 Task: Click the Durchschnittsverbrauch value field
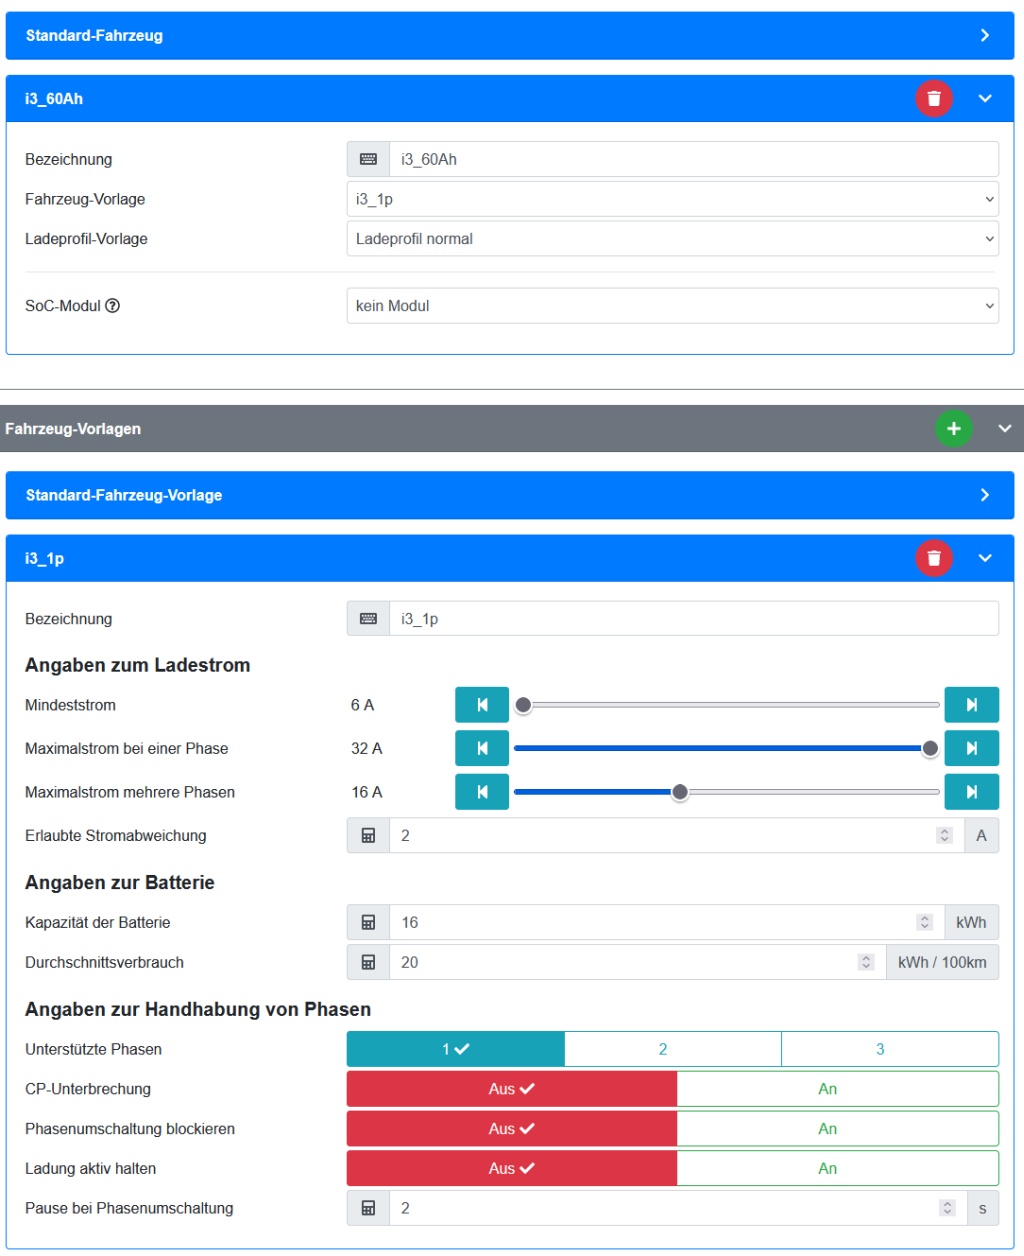pyautogui.click(x=638, y=963)
